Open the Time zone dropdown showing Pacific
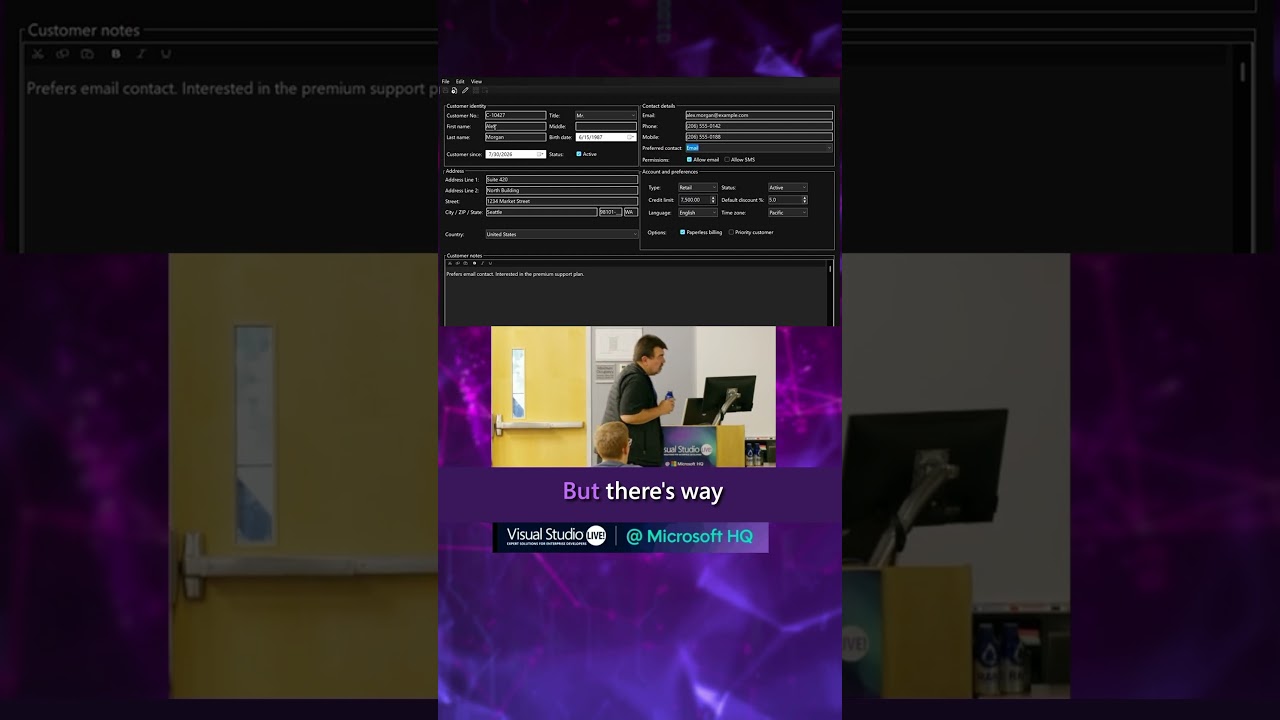This screenshot has width=1280, height=720. point(787,212)
